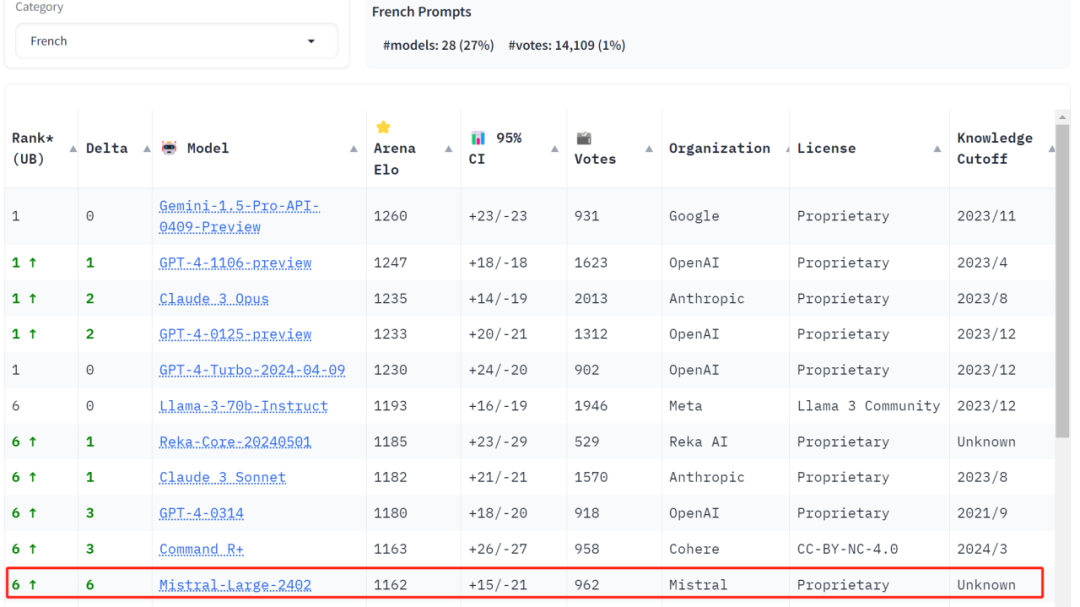Image resolution: width=1080 pixels, height=607 pixels.
Task: Open the Category dropdown showing French
Action: [176, 41]
